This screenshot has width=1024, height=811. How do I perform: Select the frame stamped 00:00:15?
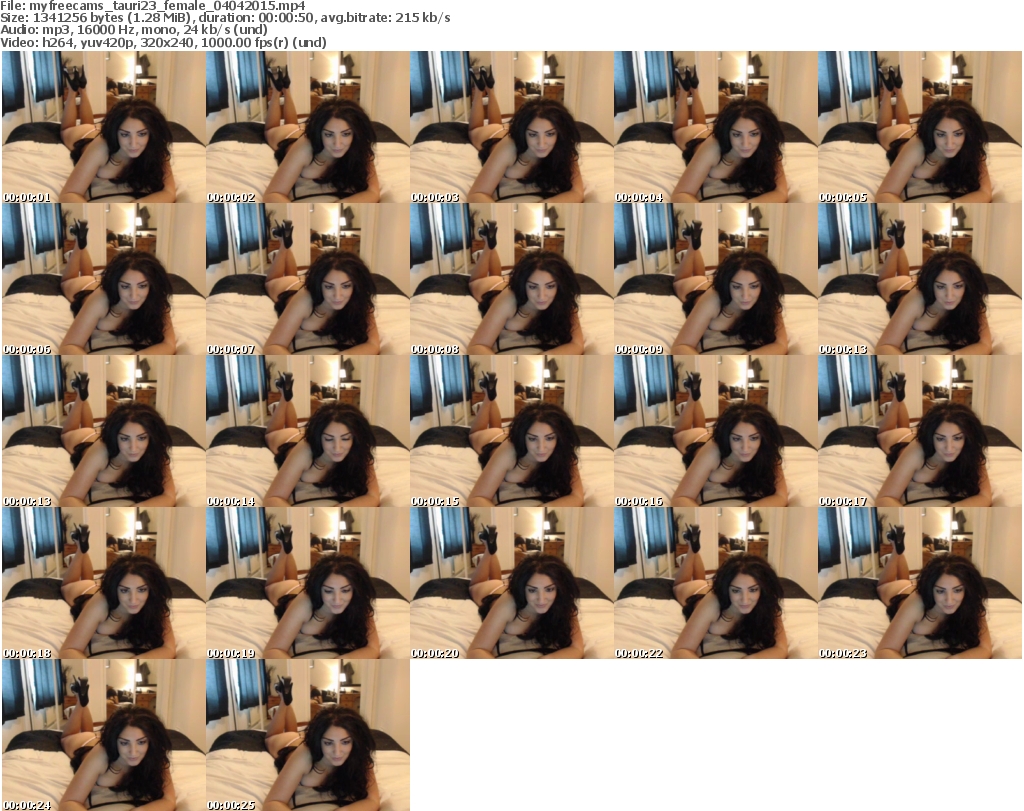(511, 431)
